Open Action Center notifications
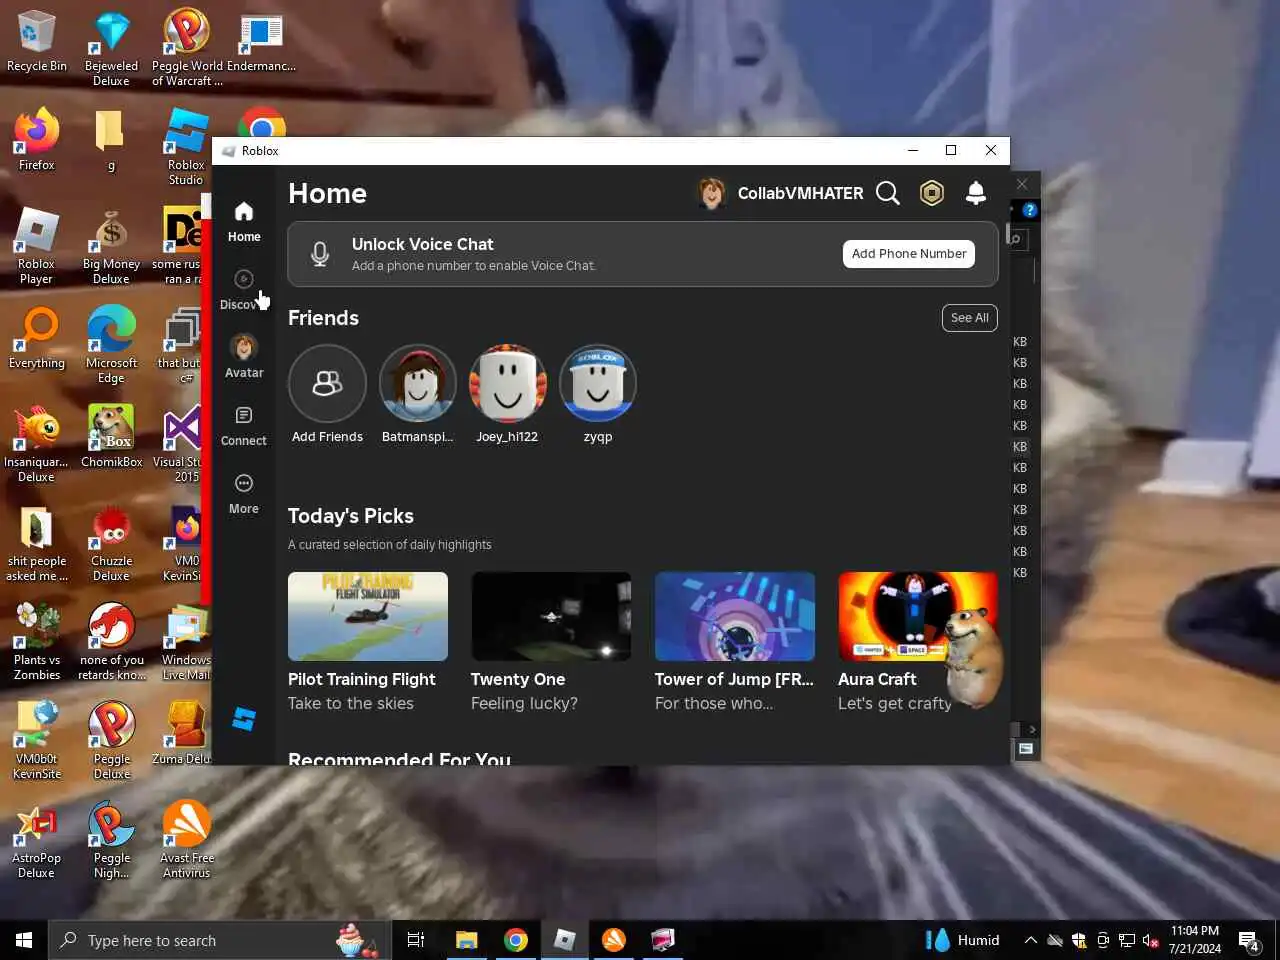 click(x=1250, y=940)
